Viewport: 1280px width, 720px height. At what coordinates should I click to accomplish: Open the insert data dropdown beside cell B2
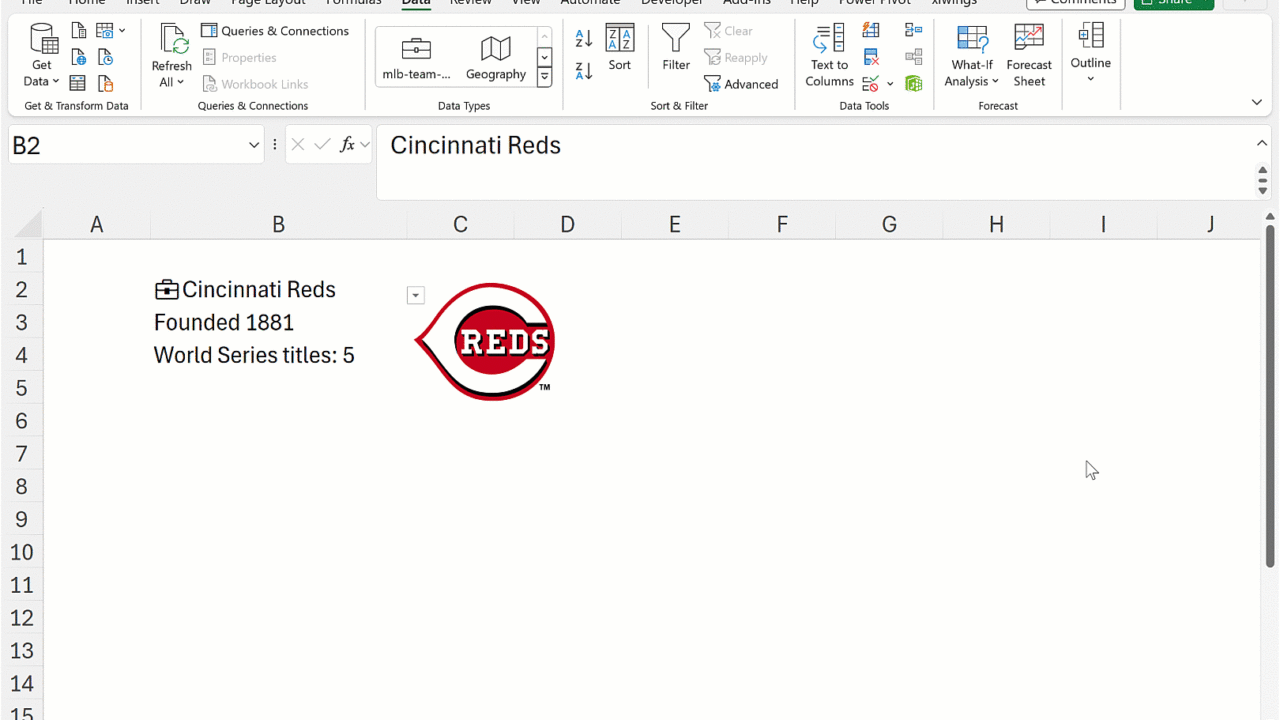(x=416, y=295)
